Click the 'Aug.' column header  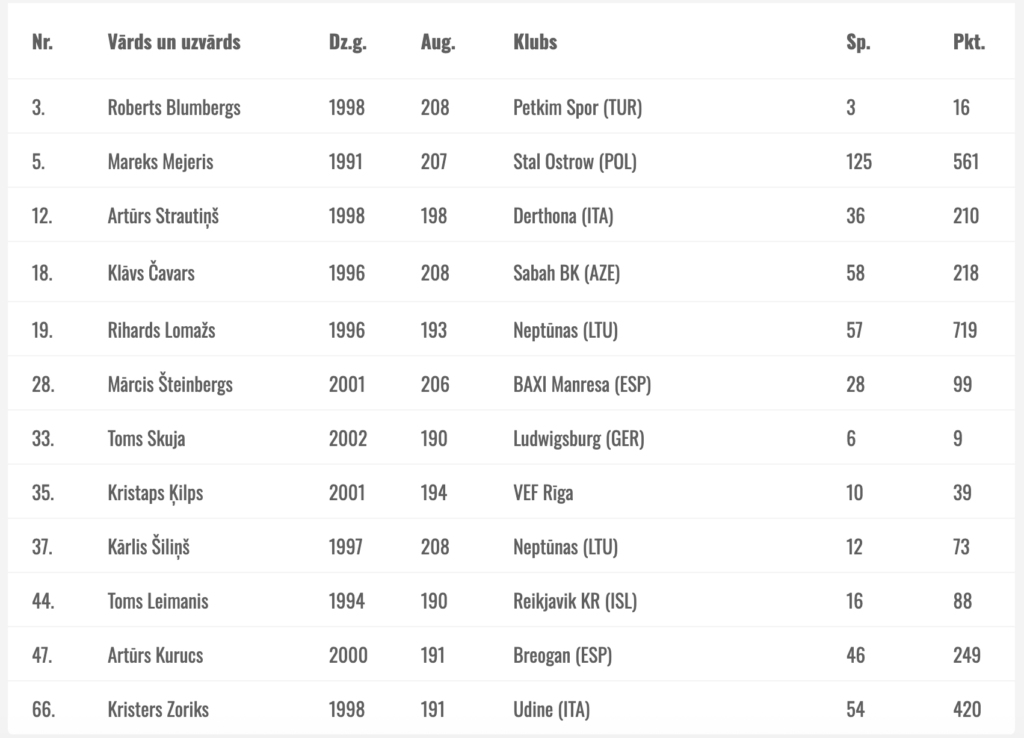[438, 43]
